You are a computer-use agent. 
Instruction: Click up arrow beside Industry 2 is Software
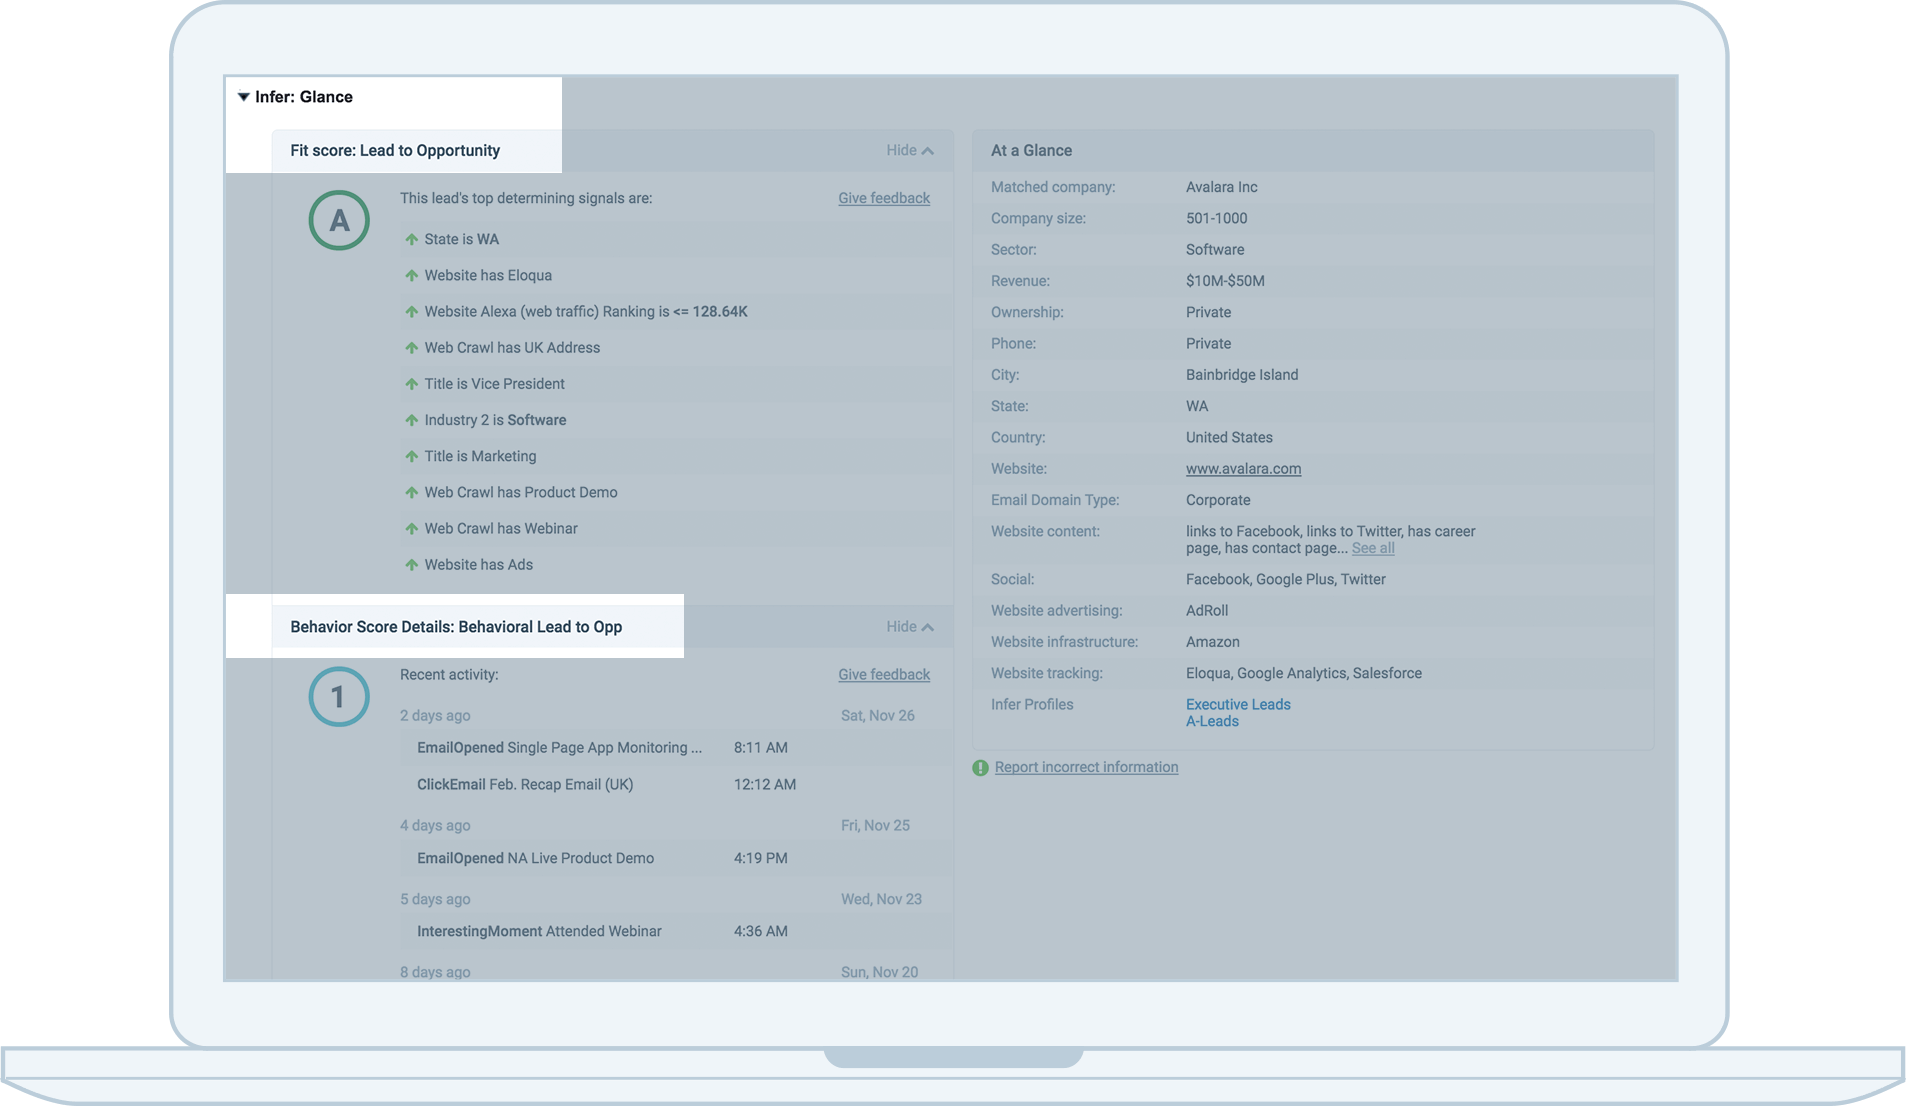(x=411, y=420)
